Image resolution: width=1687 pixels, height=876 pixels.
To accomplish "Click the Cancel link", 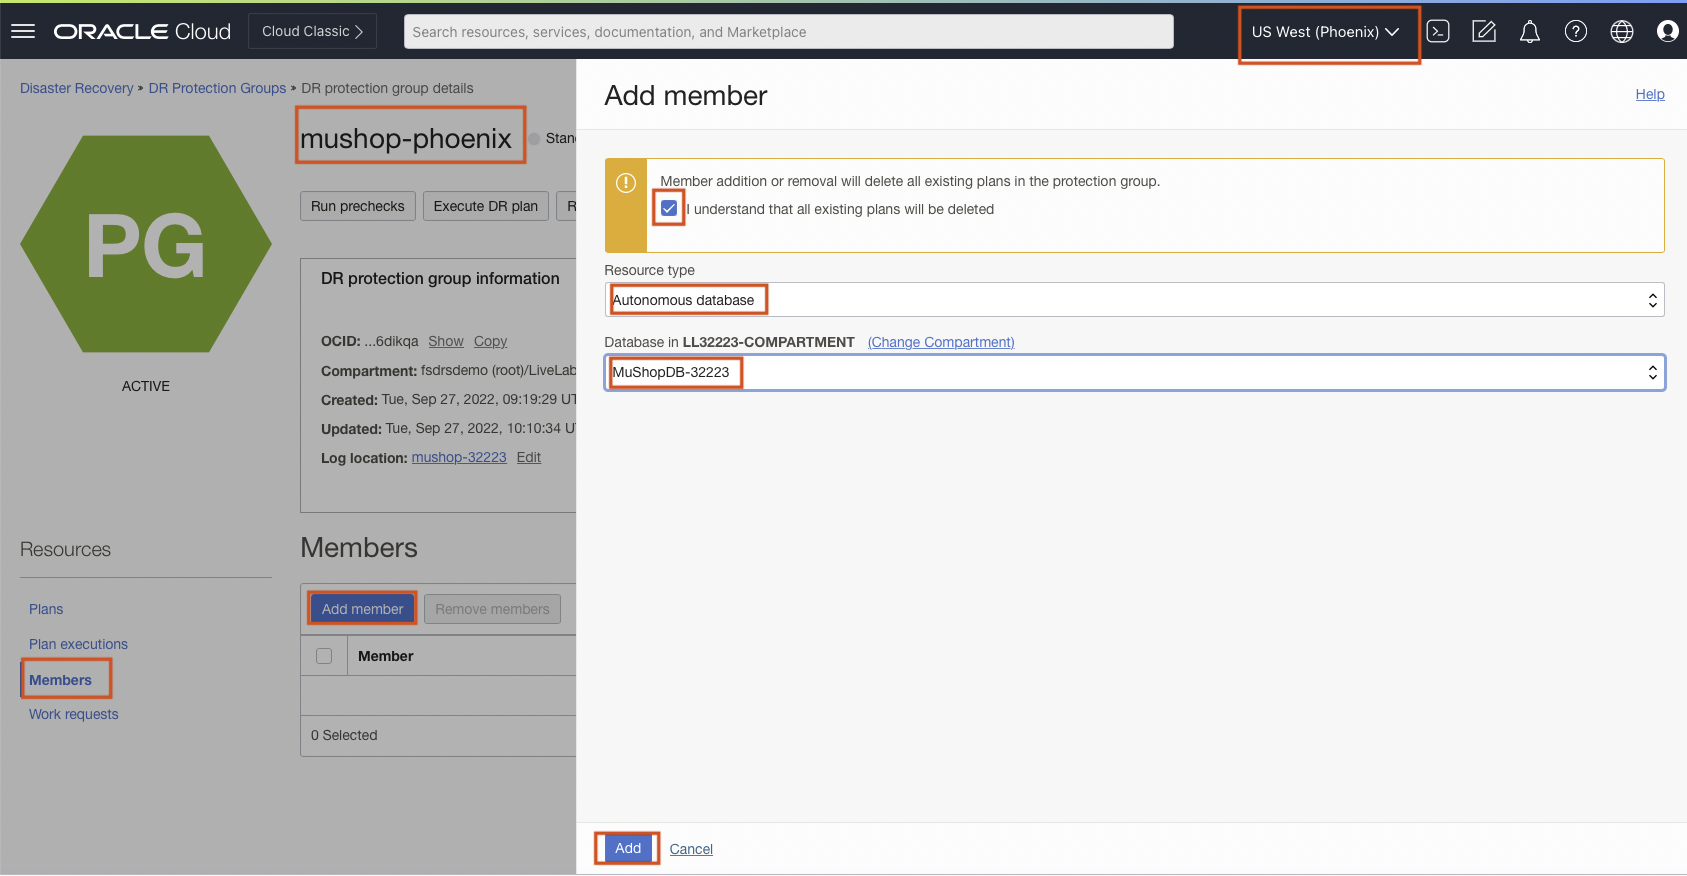I will (x=691, y=849).
